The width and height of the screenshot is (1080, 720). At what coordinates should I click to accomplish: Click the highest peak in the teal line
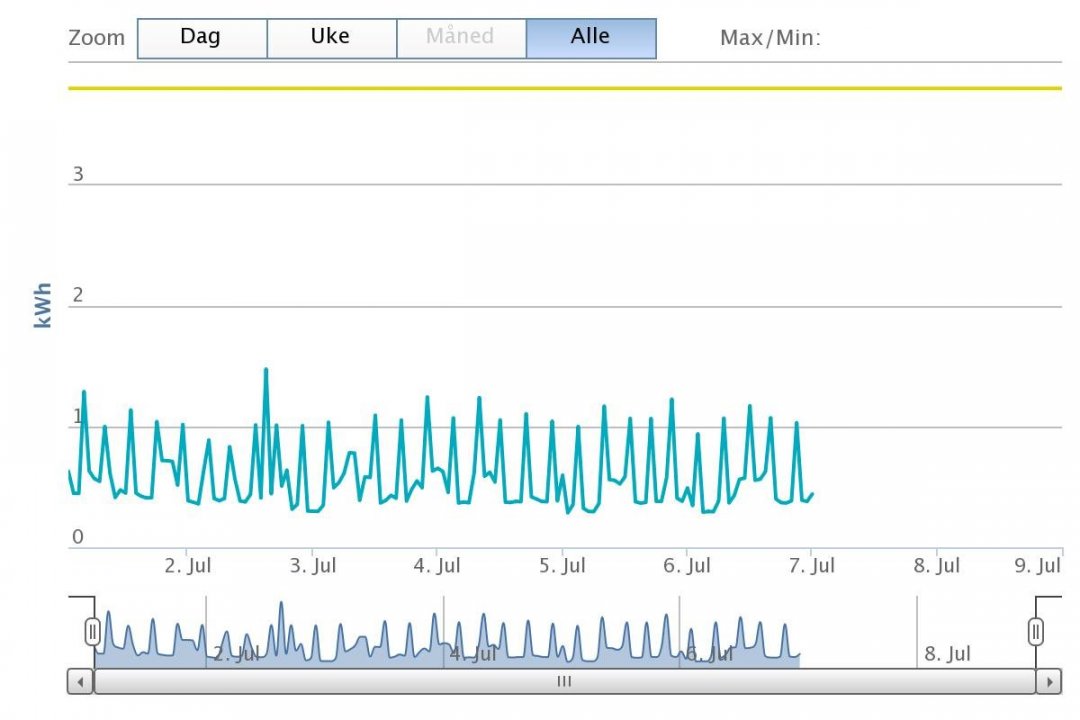point(266,370)
